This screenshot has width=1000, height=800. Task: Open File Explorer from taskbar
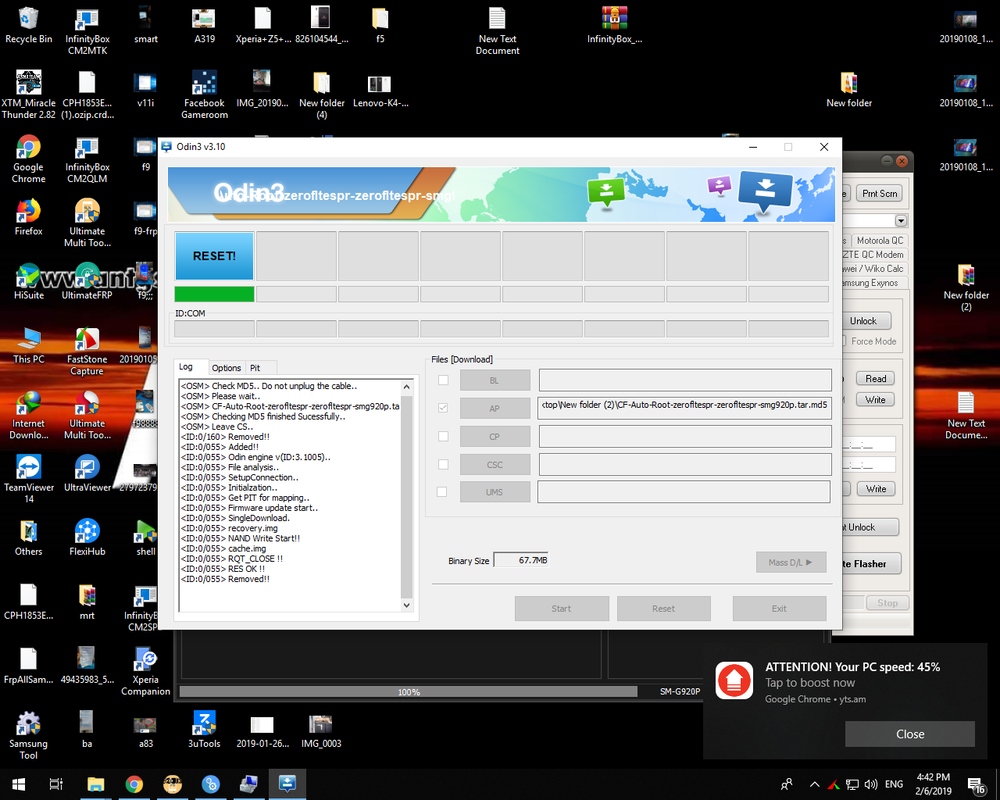(x=96, y=784)
